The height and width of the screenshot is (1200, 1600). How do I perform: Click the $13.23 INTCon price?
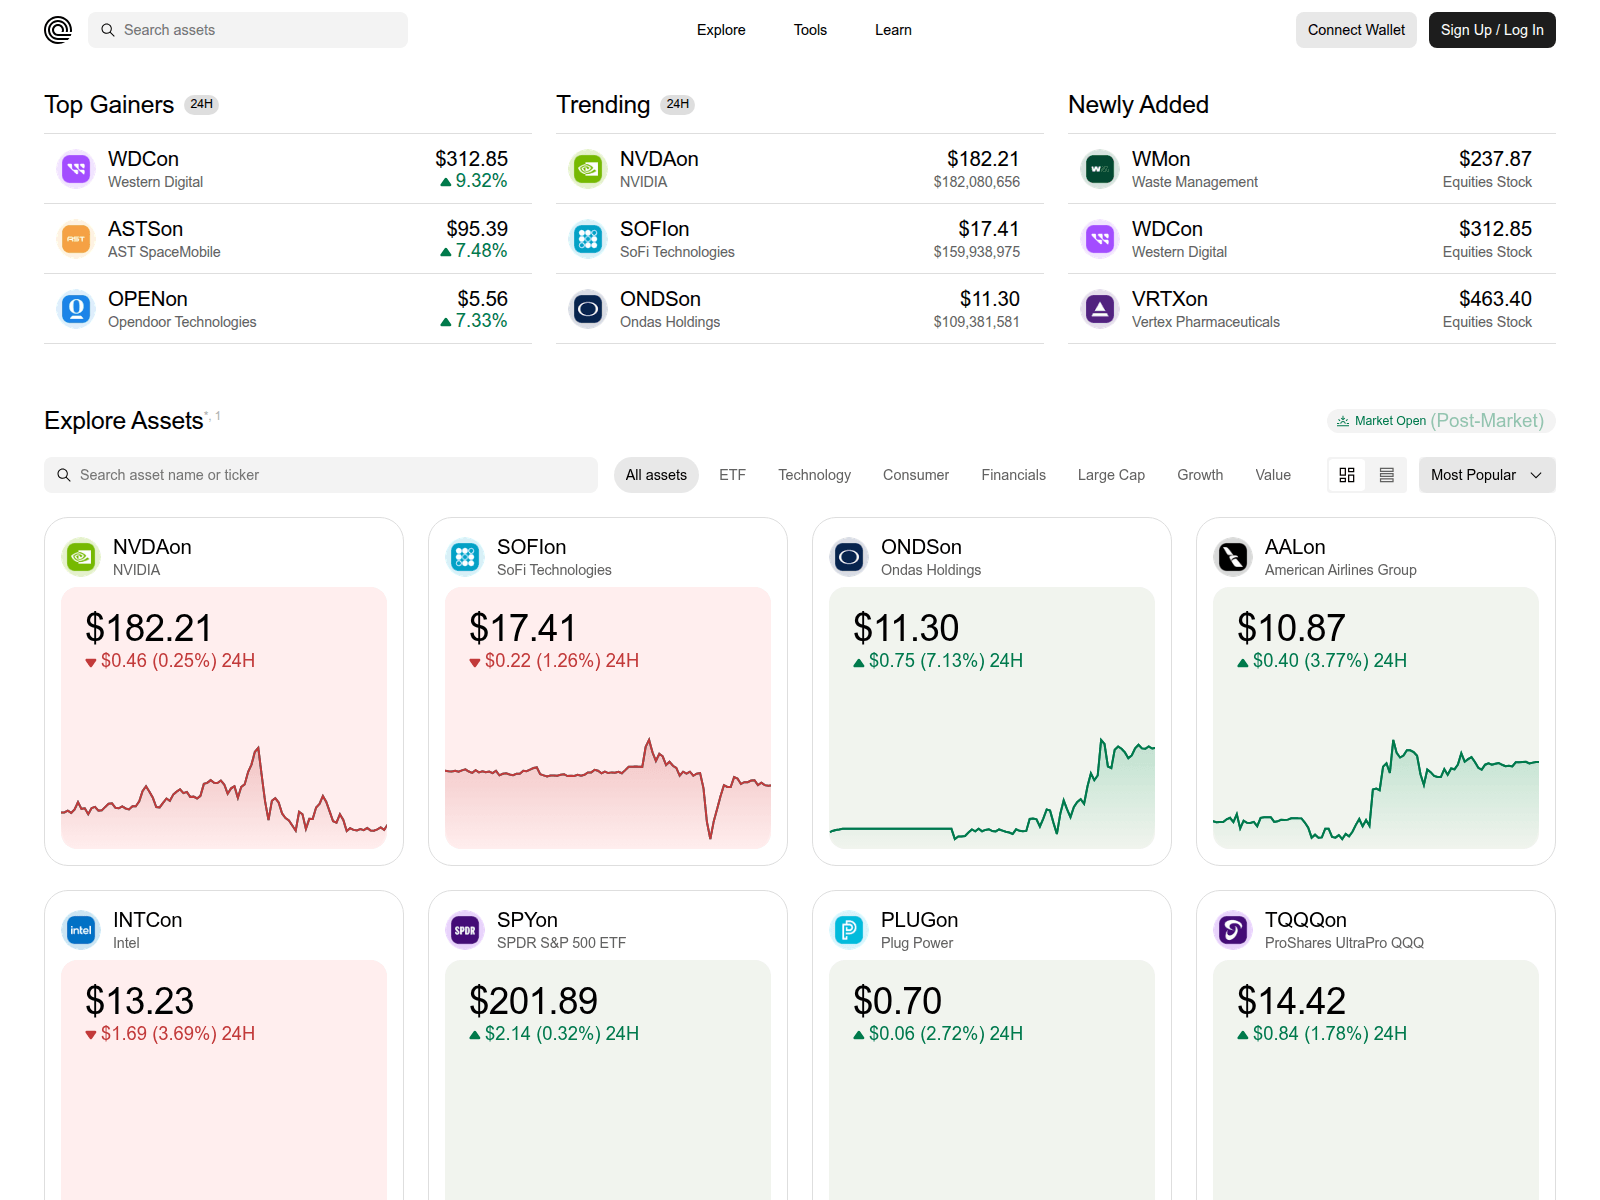tap(139, 1001)
